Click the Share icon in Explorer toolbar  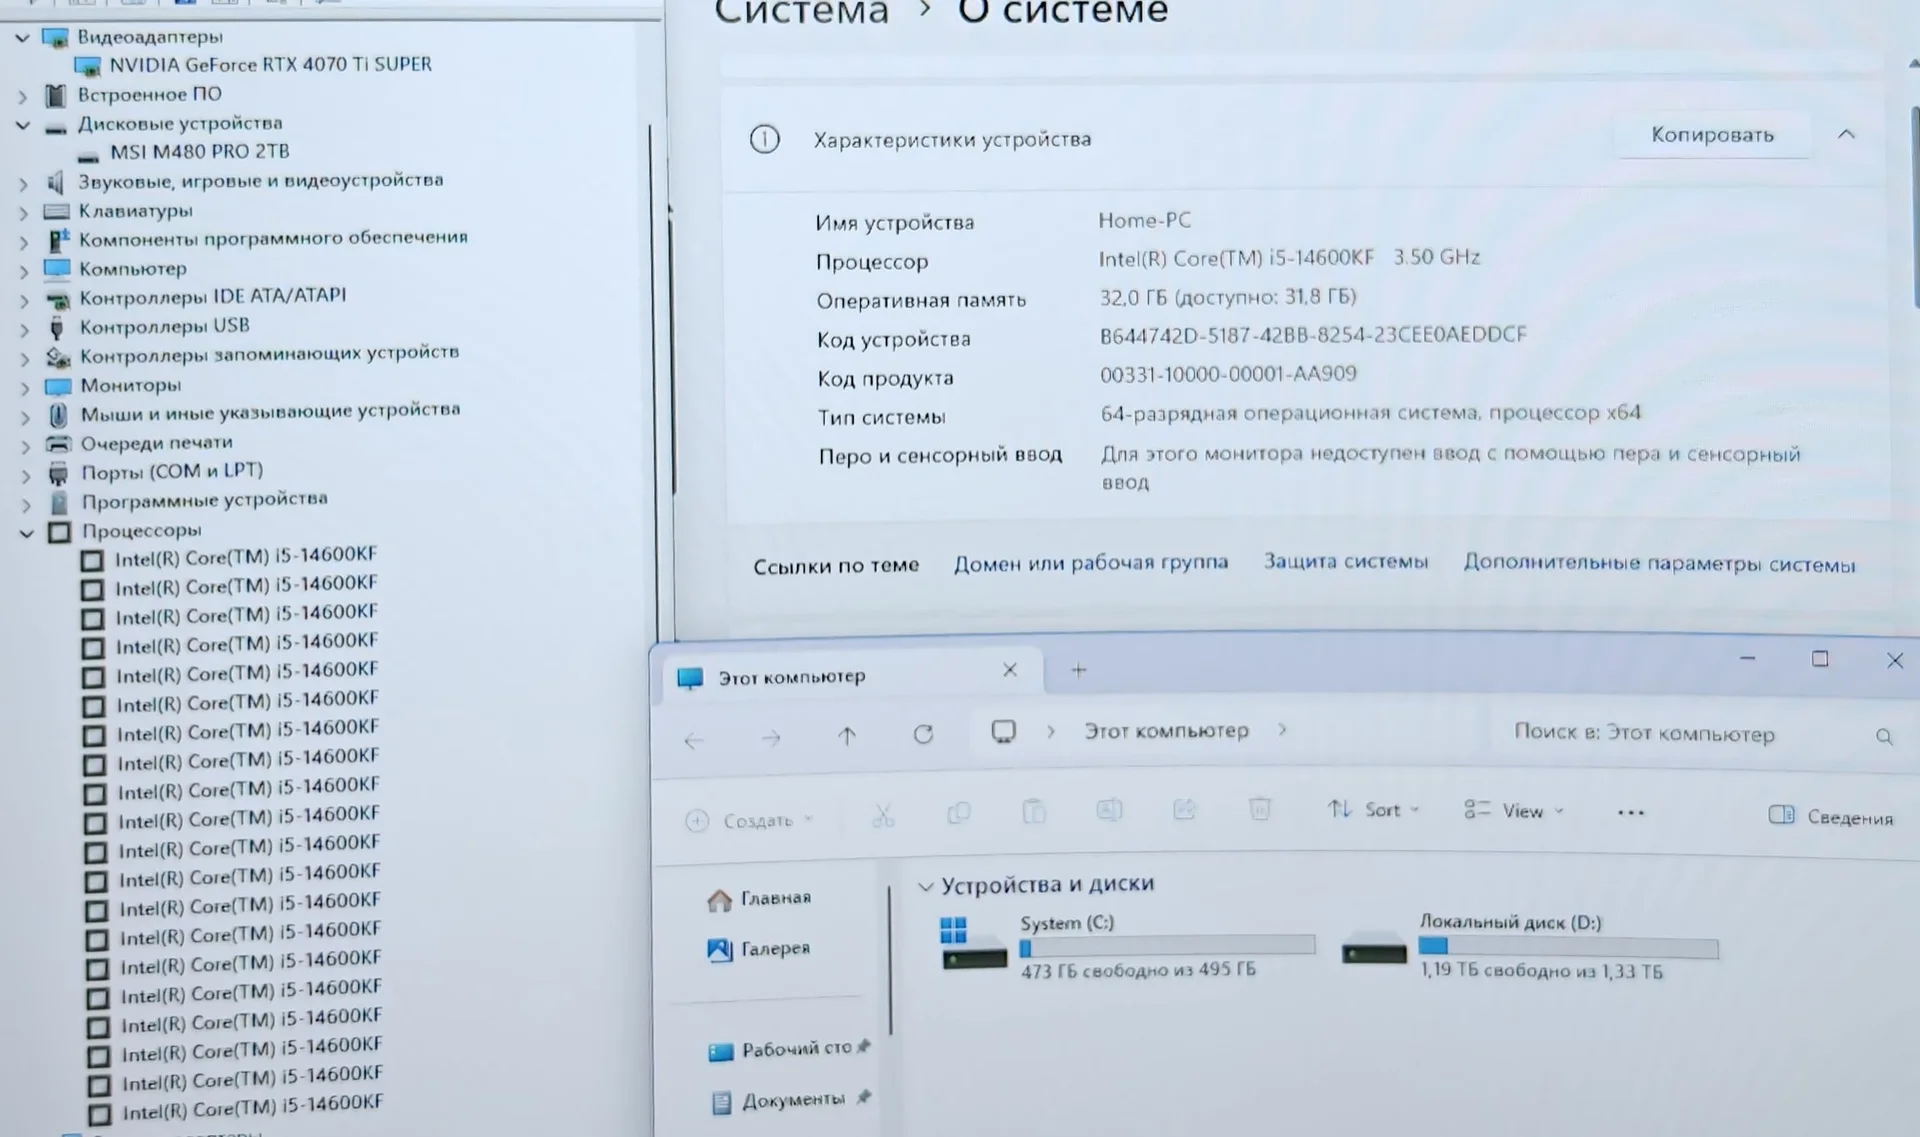click(1184, 809)
